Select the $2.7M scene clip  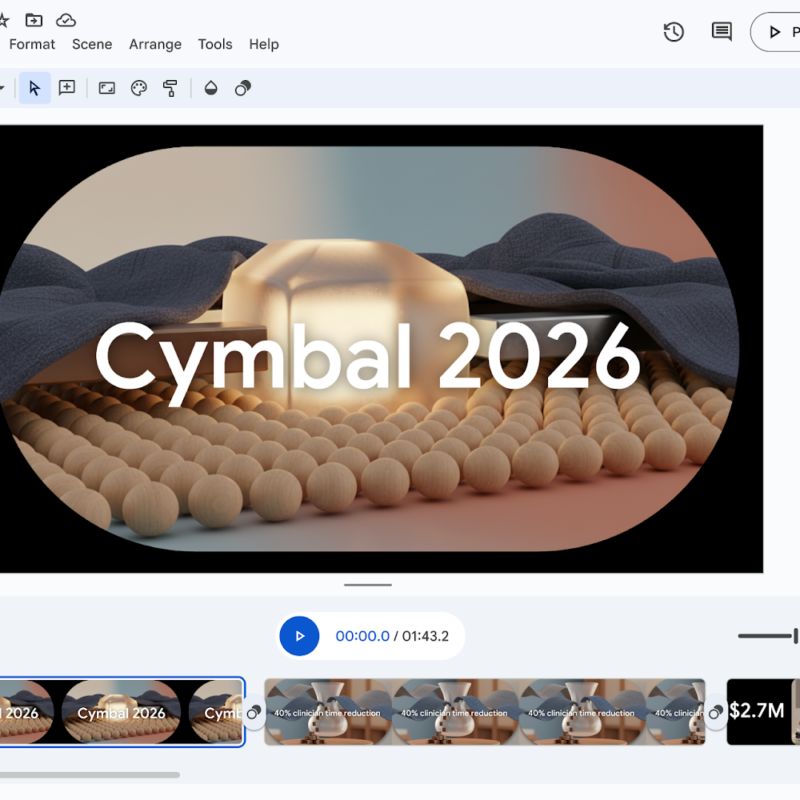[x=763, y=712]
